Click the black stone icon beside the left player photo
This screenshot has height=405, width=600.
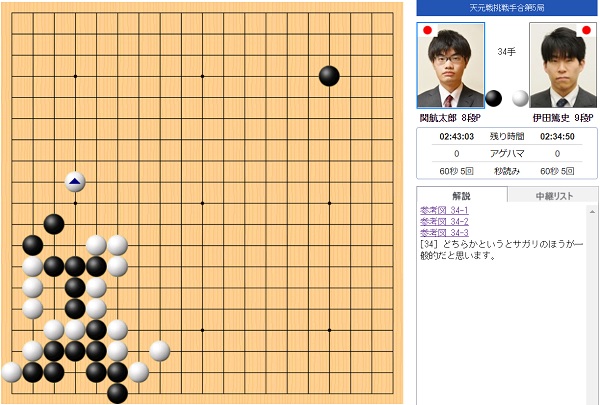click(494, 98)
